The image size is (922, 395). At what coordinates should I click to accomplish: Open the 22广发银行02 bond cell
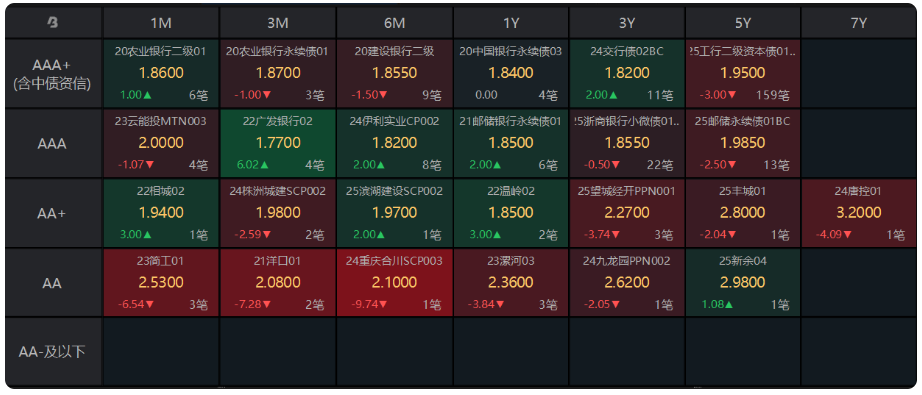(277, 143)
